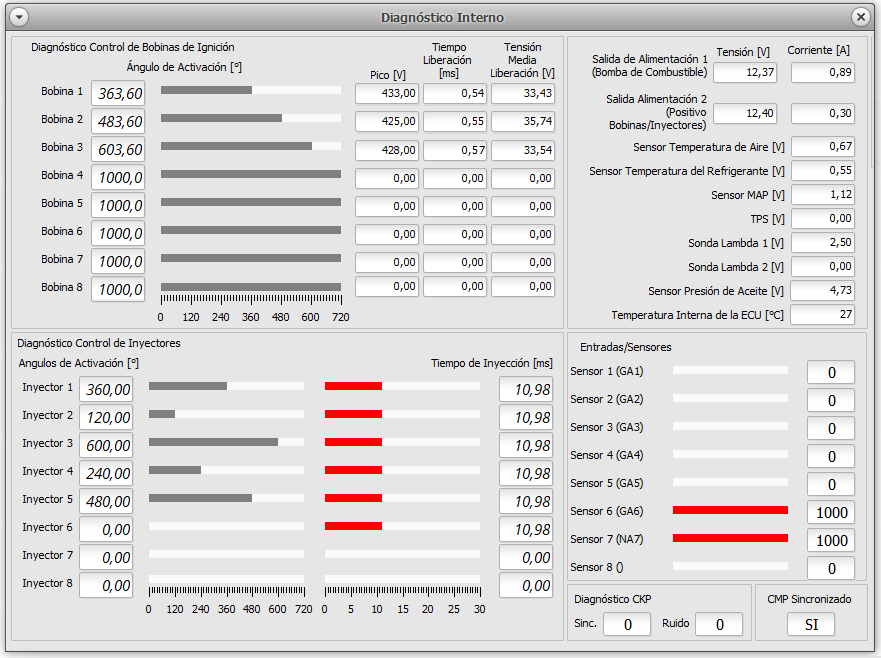Select the Salida Alimentación 2 Corriente field

click(823, 114)
